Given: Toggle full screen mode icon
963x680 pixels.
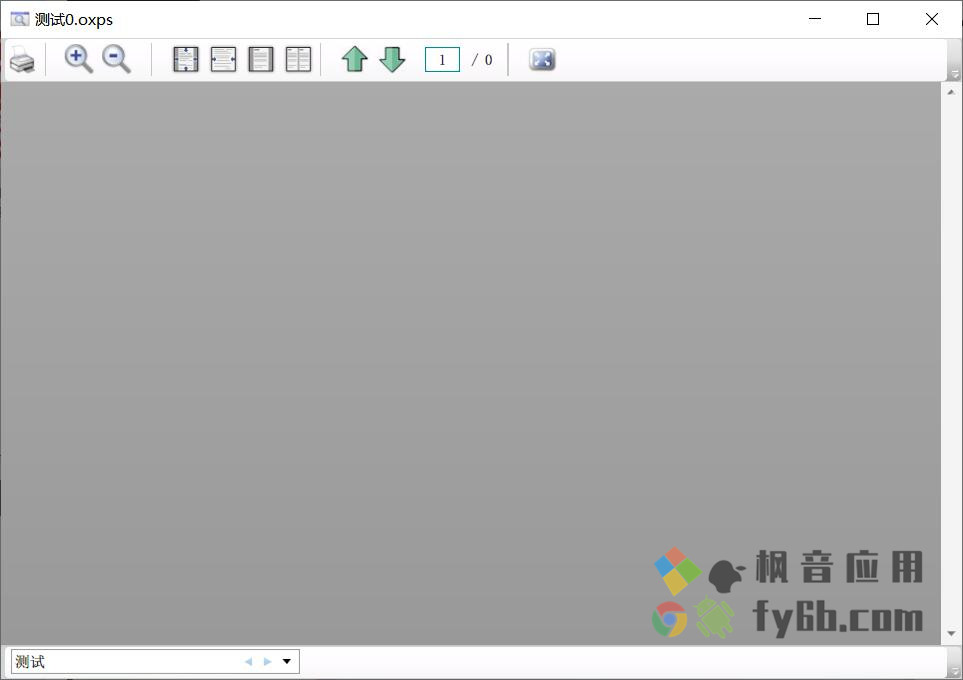Looking at the screenshot, I should (542, 60).
